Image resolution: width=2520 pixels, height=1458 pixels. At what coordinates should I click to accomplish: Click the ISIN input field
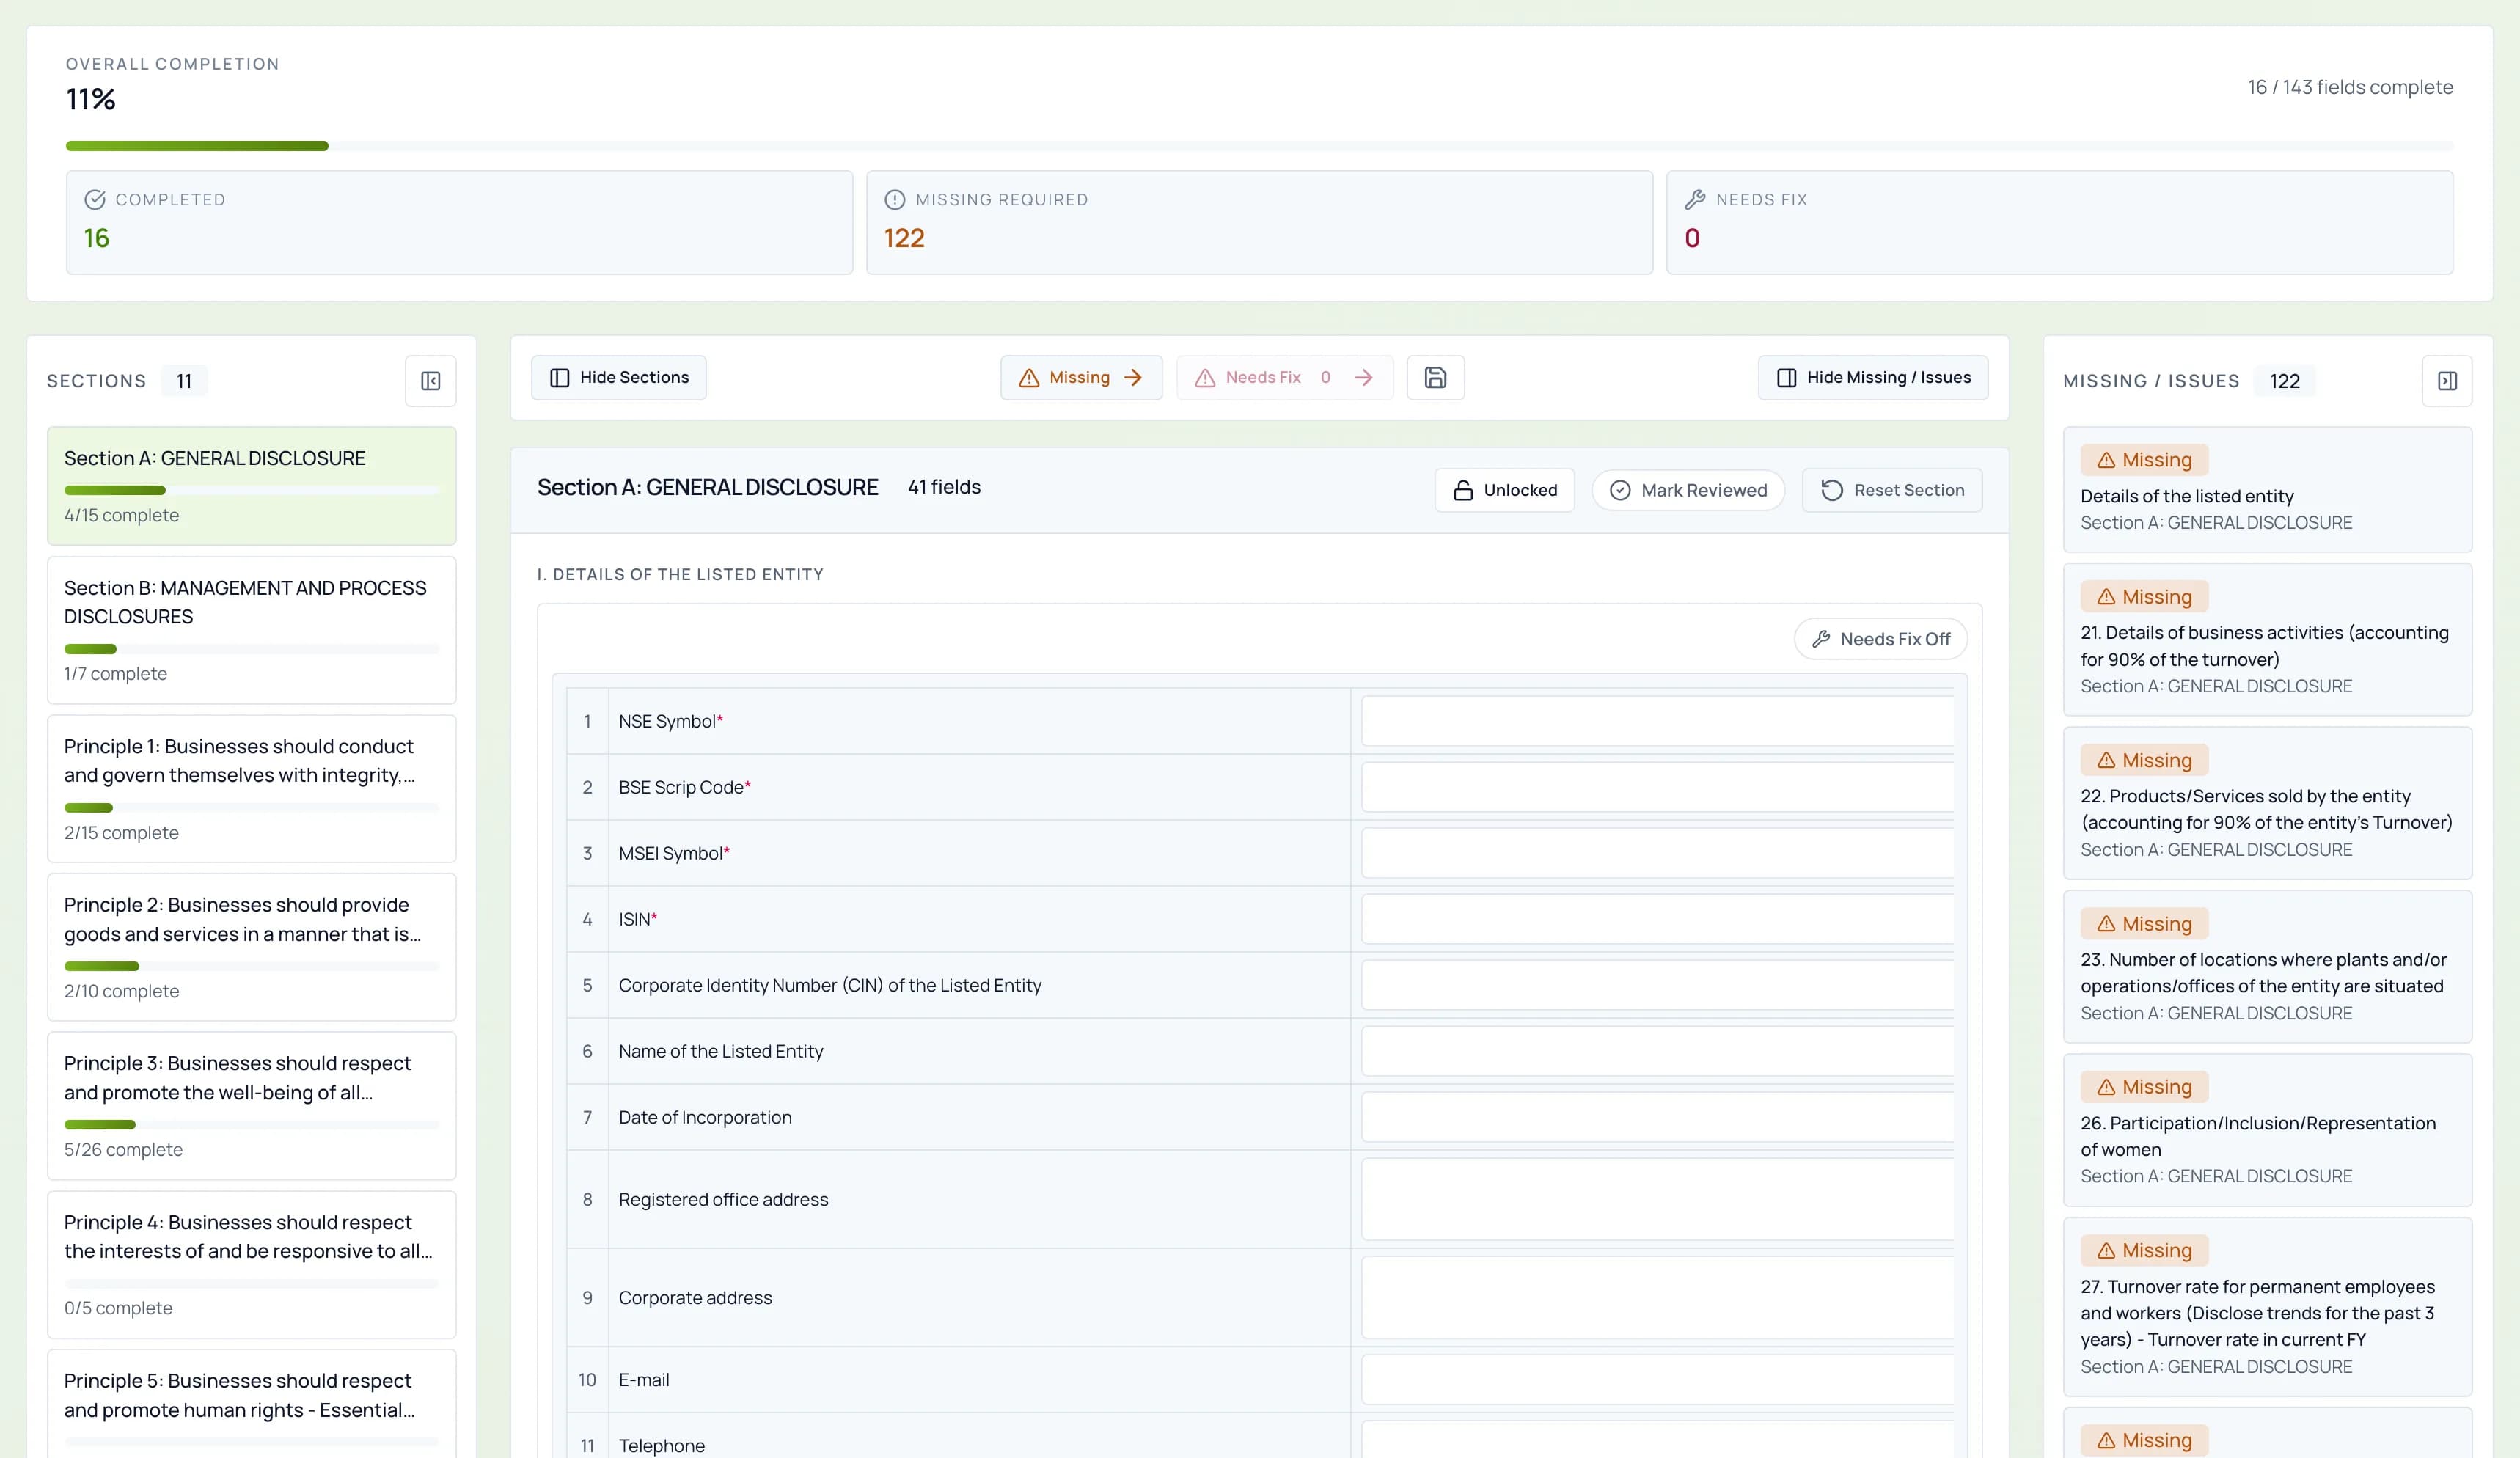tap(1657, 919)
